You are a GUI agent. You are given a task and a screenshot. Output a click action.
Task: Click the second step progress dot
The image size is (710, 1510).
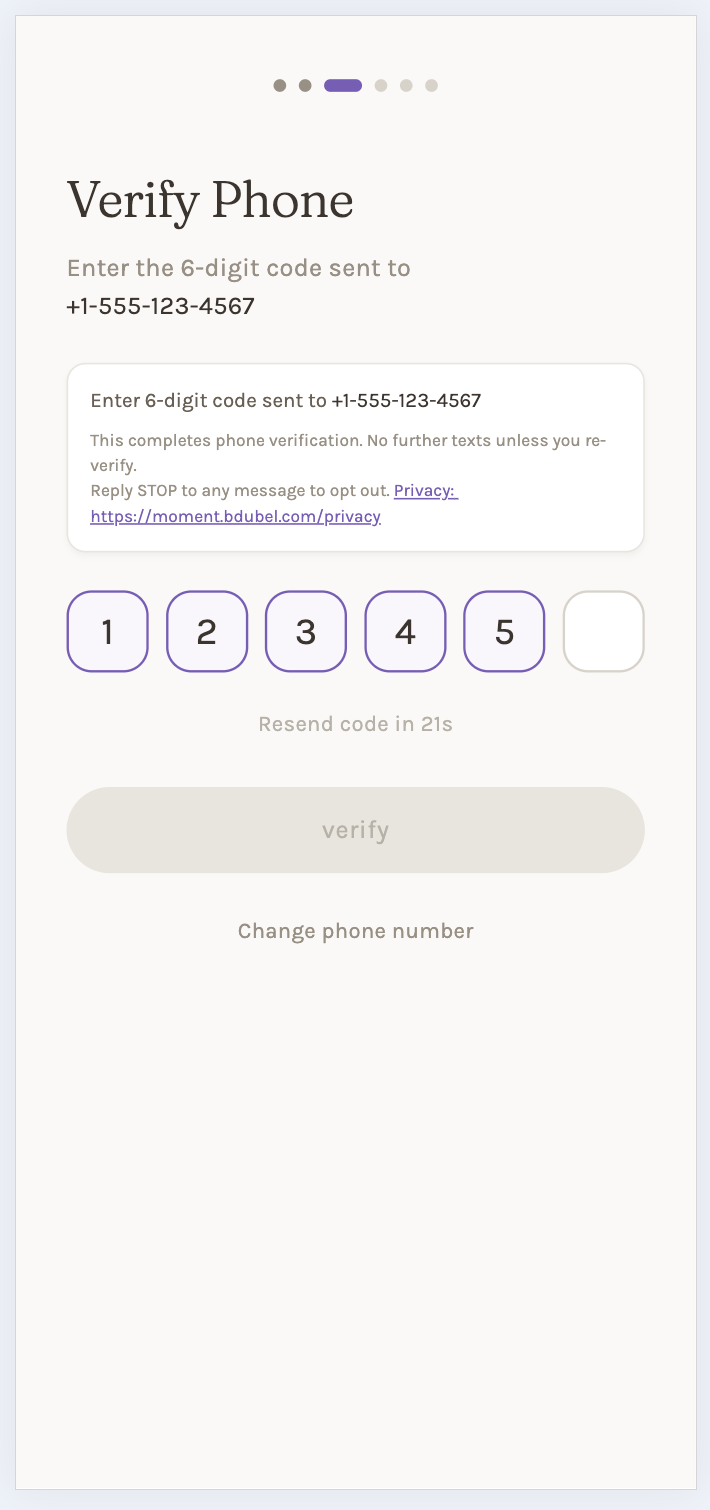(x=305, y=86)
